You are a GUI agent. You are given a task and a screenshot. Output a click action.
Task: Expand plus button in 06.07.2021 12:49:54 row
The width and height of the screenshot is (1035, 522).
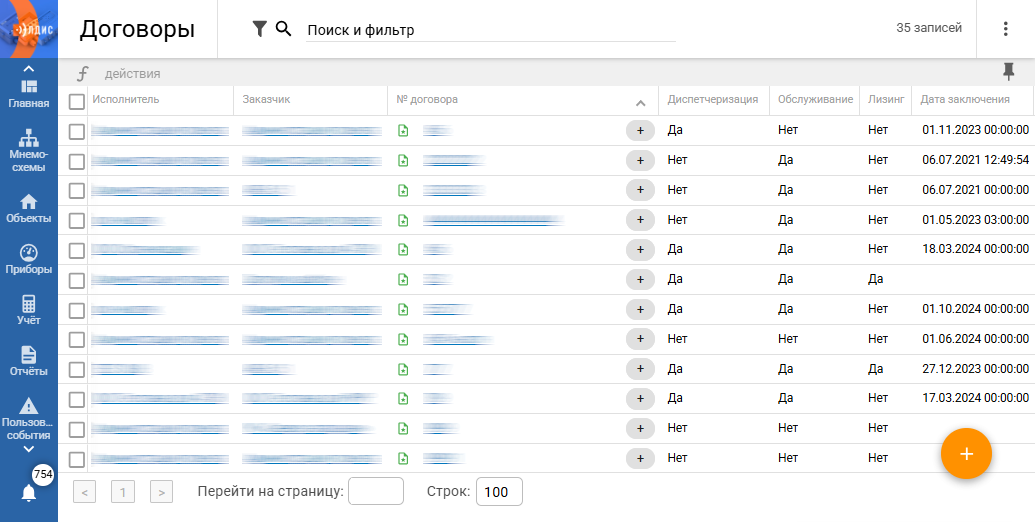point(640,160)
